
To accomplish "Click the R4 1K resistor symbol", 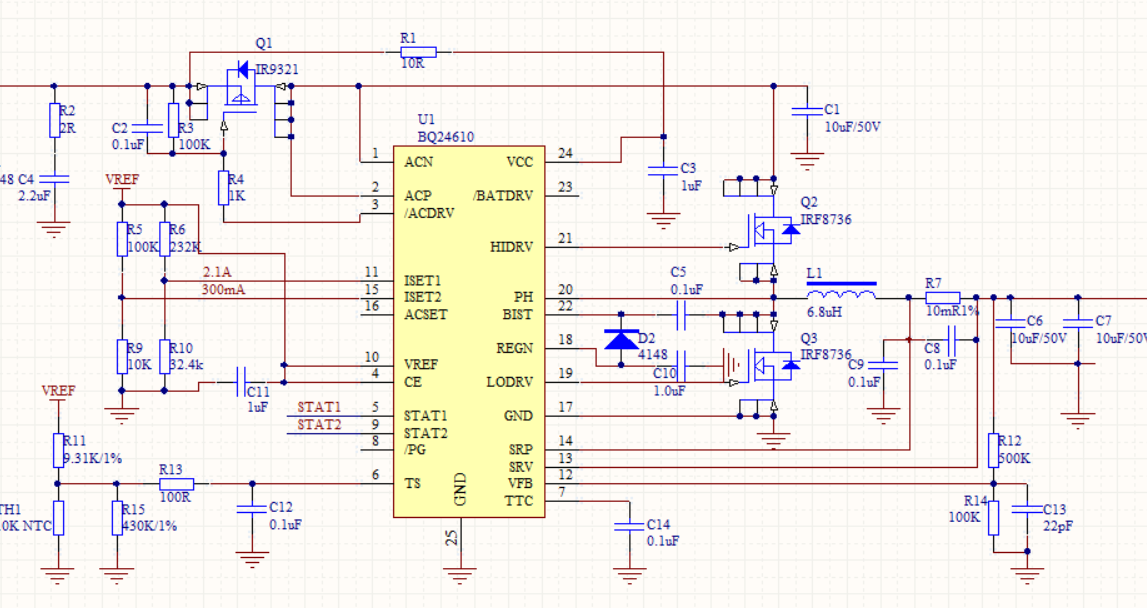I will [x=224, y=188].
